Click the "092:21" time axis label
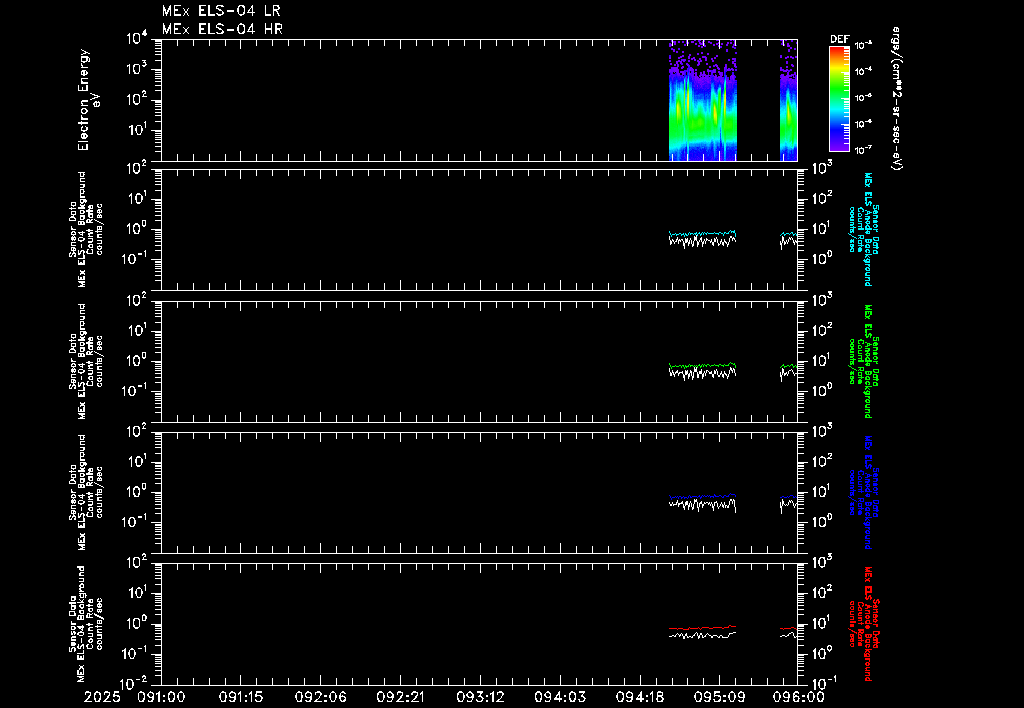 pyautogui.click(x=400, y=697)
